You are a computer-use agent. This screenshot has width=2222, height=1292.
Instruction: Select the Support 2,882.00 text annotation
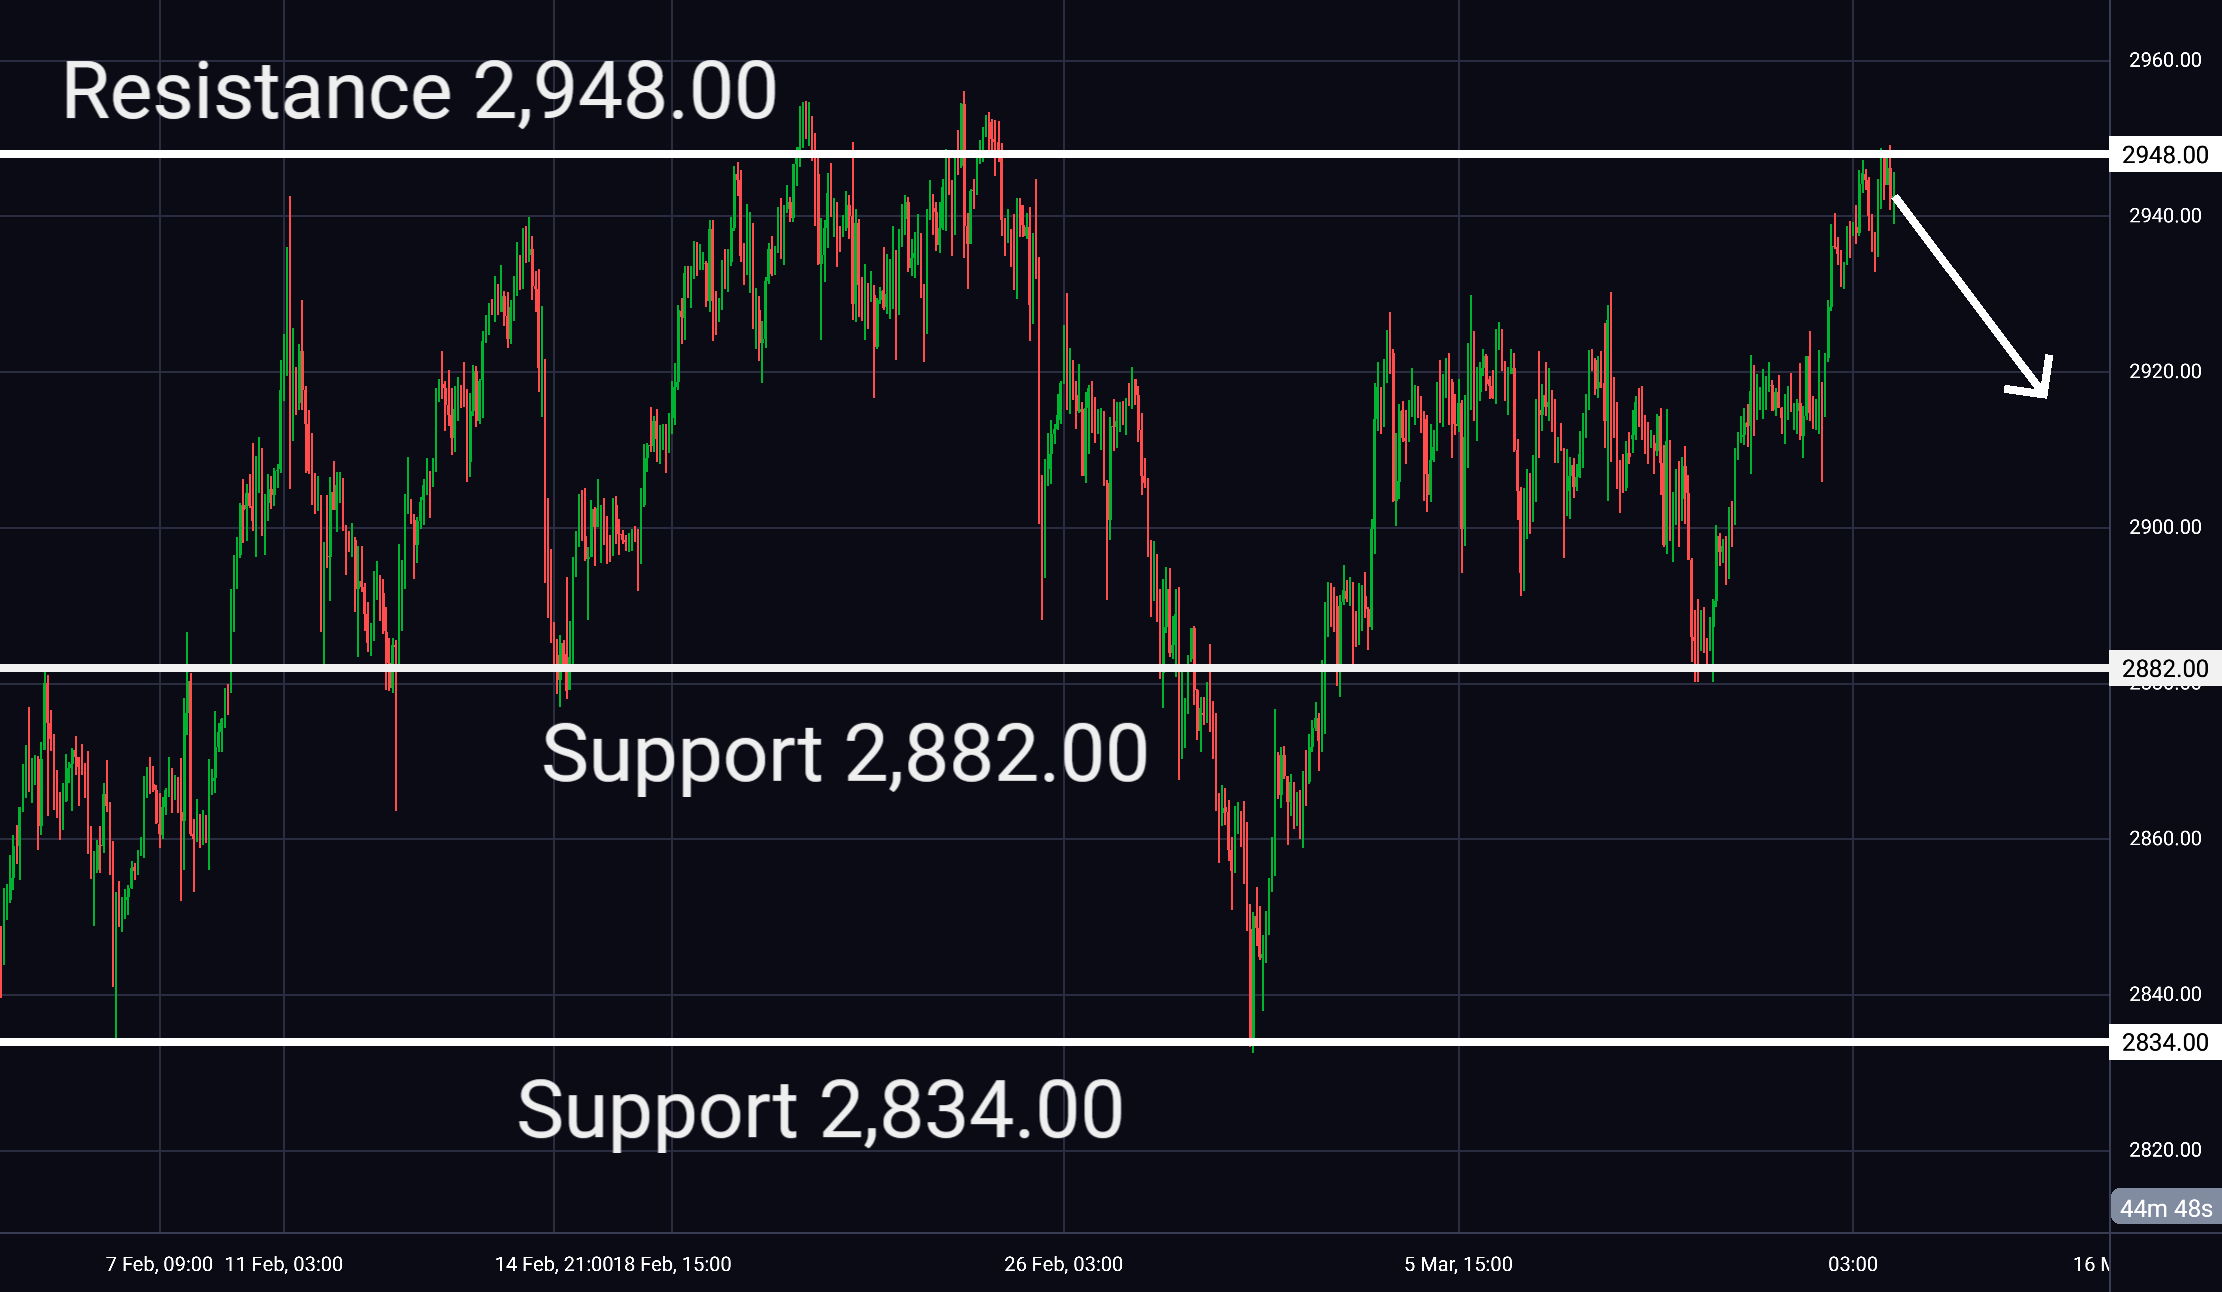click(845, 754)
